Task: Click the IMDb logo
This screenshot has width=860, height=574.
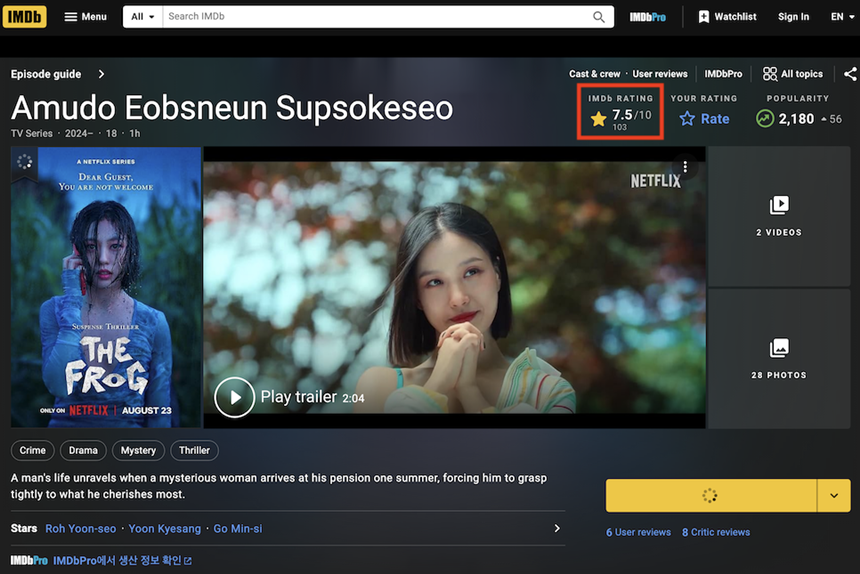Action: 24,16
